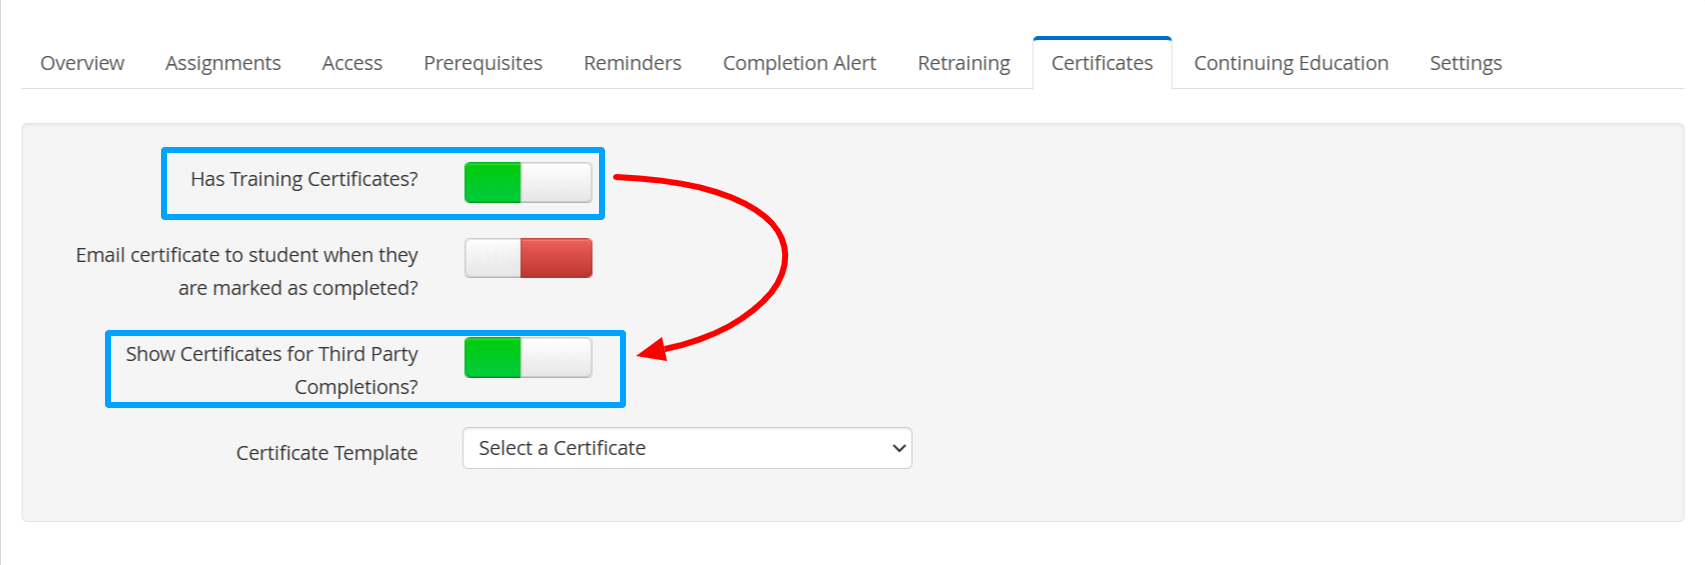Viewport: 1705px width, 565px height.
Task: Toggle Has Training Certificates switch
Action: click(528, 183)
